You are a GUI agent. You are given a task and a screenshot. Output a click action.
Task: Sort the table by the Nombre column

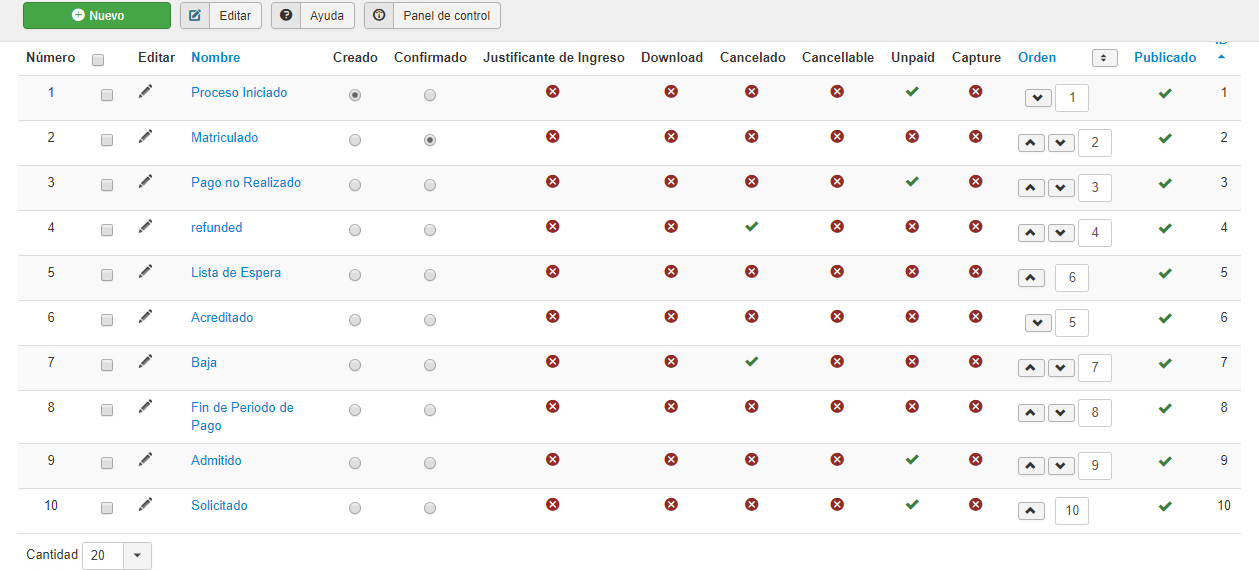(215, 58)
